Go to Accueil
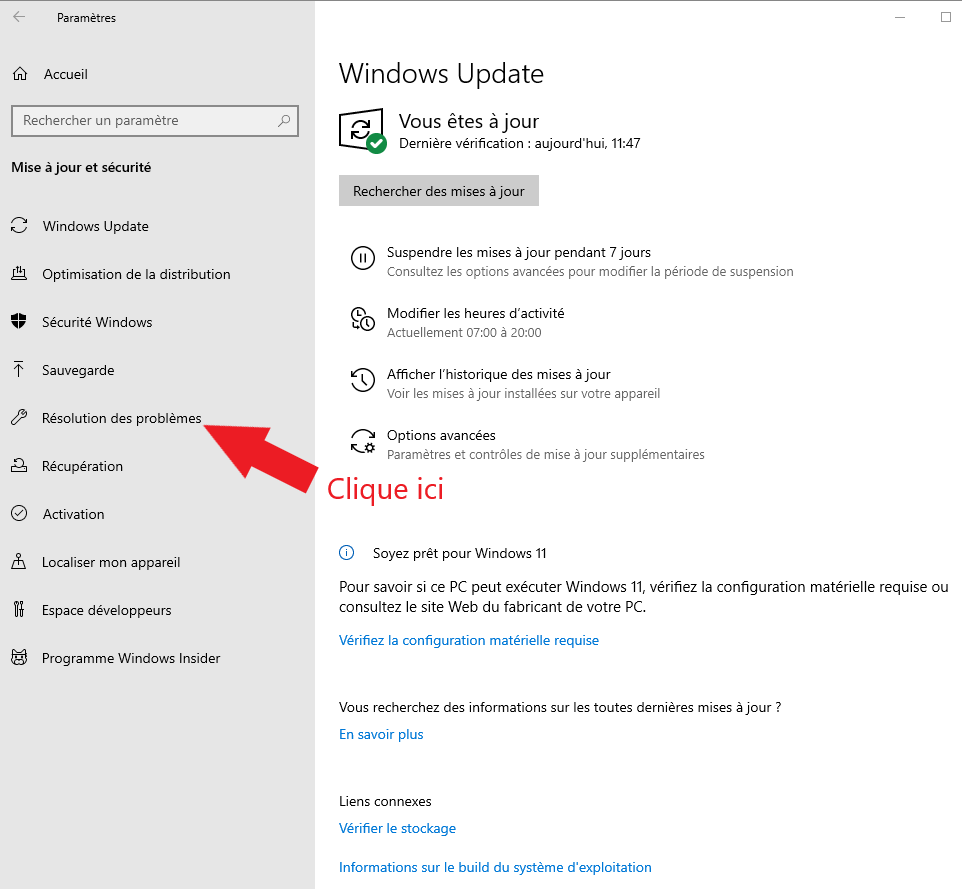The width and height of the screenshot is (962, 889). [x=66, y=74]
